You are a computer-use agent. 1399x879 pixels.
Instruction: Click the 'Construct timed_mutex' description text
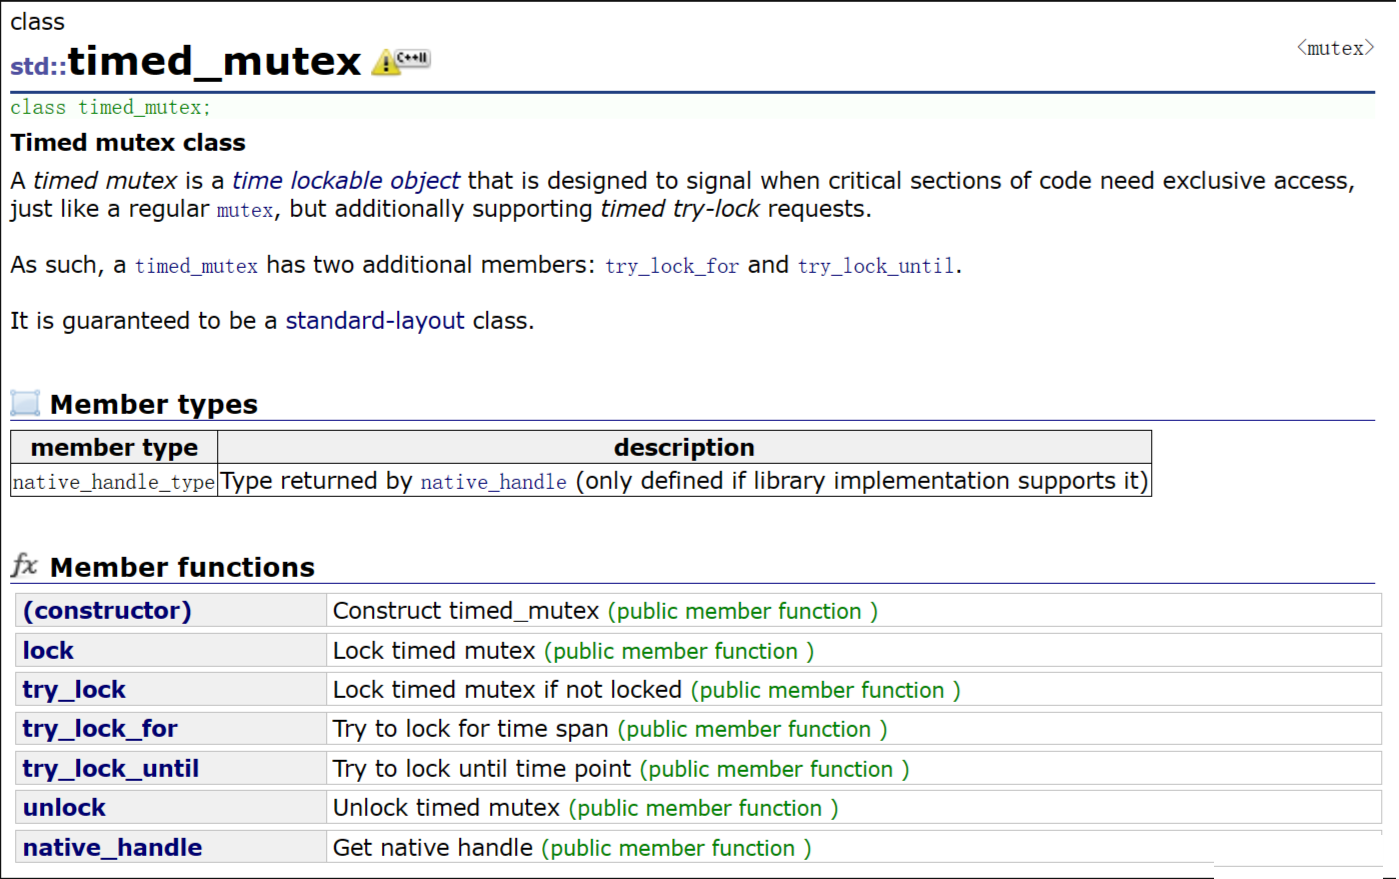[466, 611]
